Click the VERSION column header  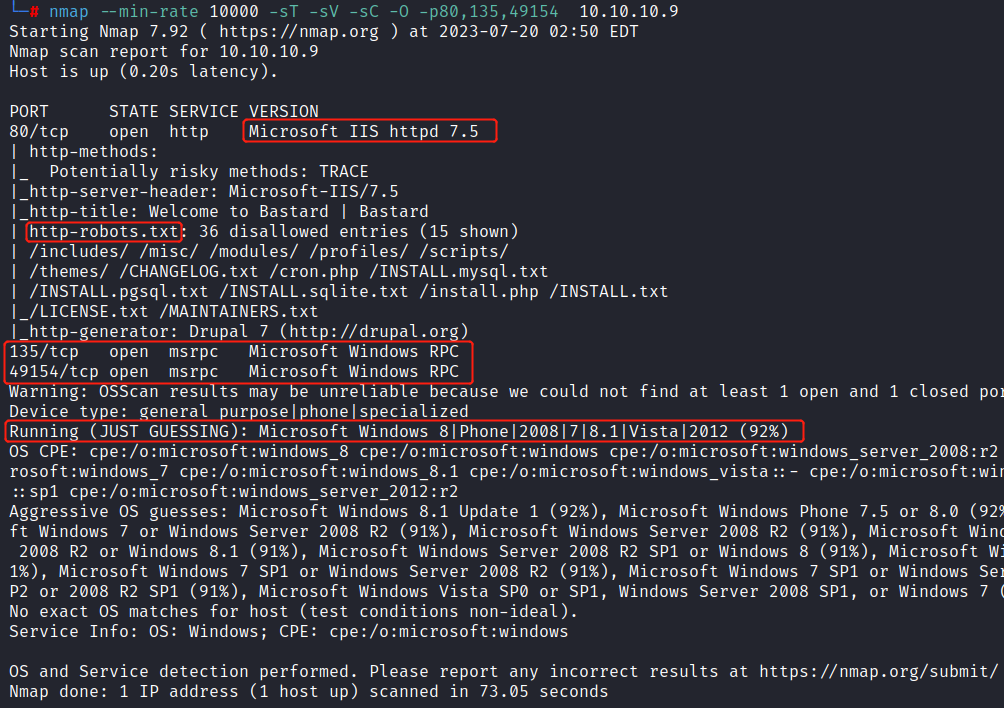(284, 111)
